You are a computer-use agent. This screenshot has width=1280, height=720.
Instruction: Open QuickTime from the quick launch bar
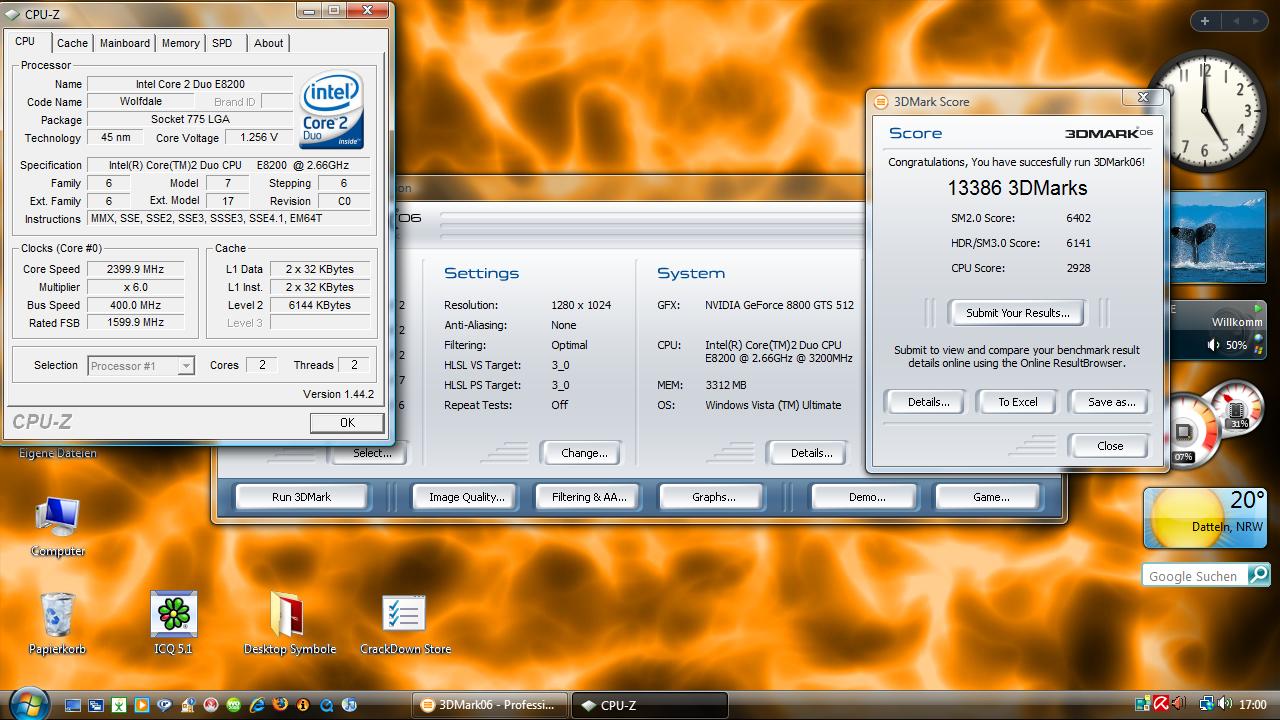pos(326,705)
